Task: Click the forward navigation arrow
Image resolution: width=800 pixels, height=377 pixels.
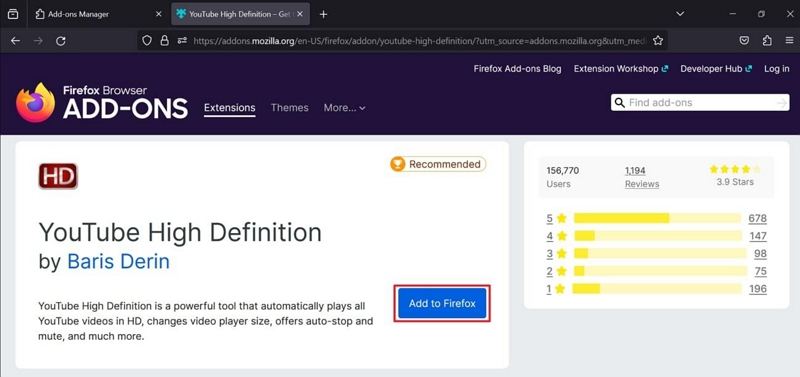Action: pyautogui.click(x=38, y=41)
